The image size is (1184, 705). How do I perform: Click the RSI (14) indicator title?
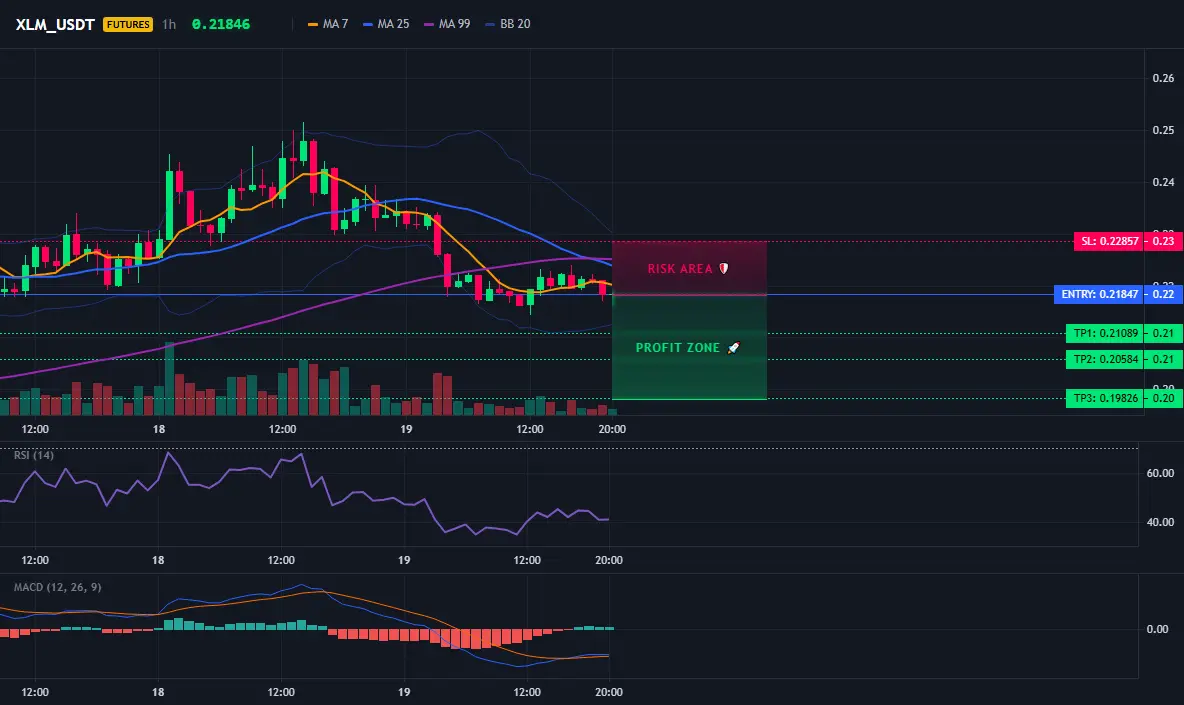coord(34,455)
